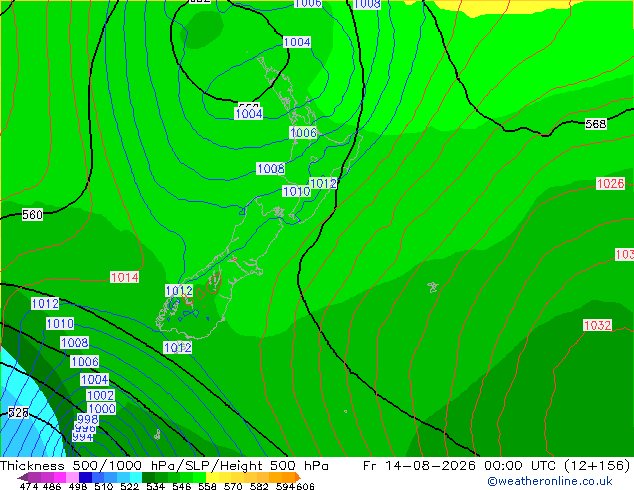Click the orange arrow end of colour scale
This screenshot has height=490, width=634.
pyautogui.click(x=298, y=477)
